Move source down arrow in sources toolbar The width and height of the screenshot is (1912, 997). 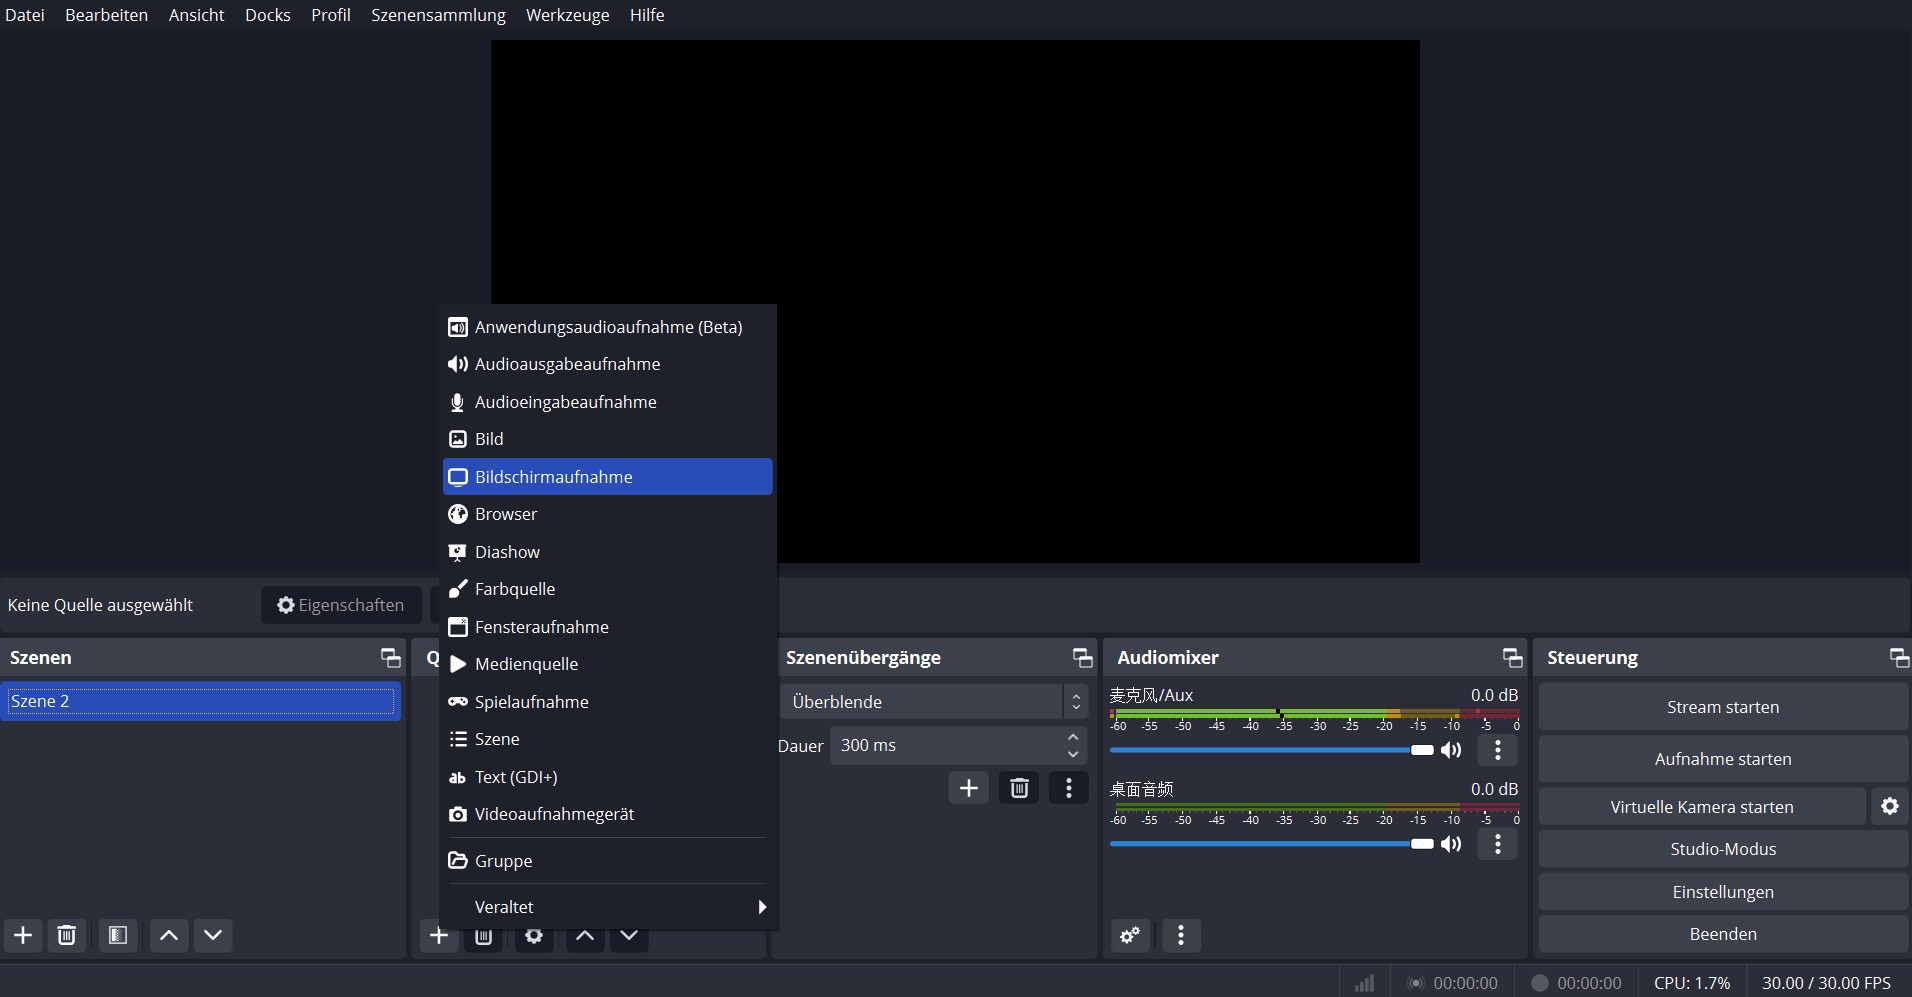[x=629, y=937]
